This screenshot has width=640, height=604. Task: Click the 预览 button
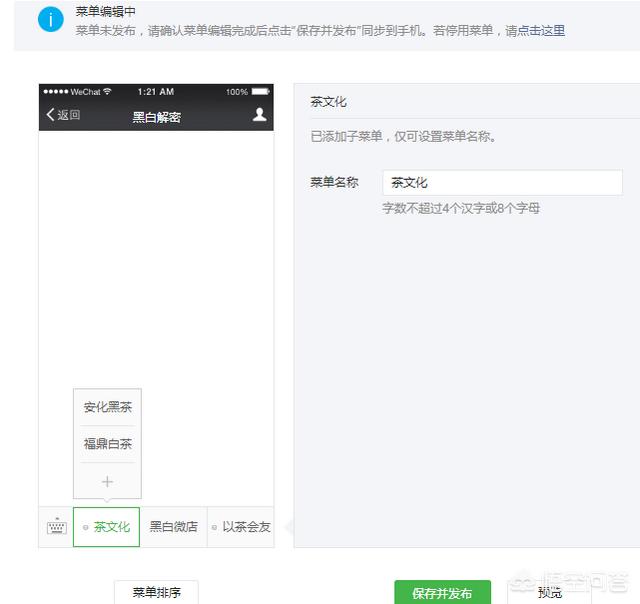point(549,592)
